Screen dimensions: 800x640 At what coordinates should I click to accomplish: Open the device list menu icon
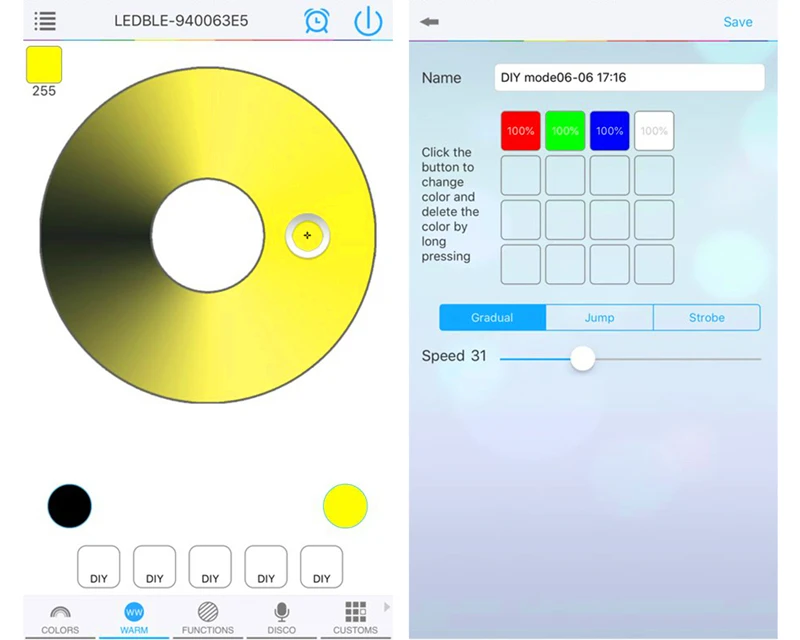[45, 21]
